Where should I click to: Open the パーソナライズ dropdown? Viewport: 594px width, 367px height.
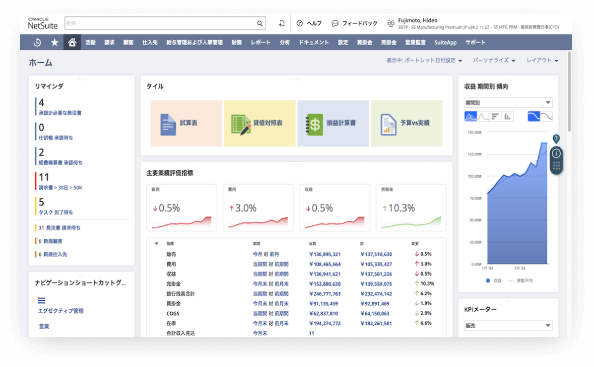pyautogui.click(x=494, y=61)
